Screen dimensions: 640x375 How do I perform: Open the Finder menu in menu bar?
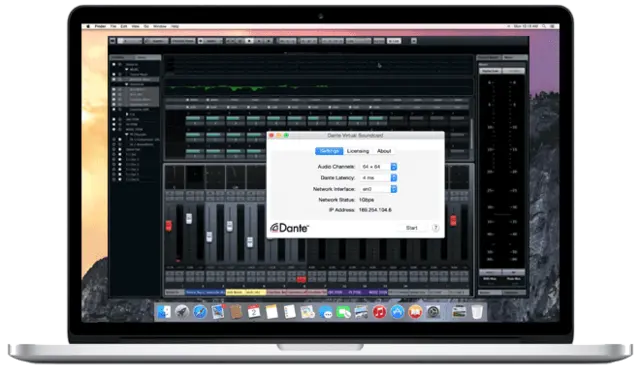pyautogui.click(x=100, y=26)
